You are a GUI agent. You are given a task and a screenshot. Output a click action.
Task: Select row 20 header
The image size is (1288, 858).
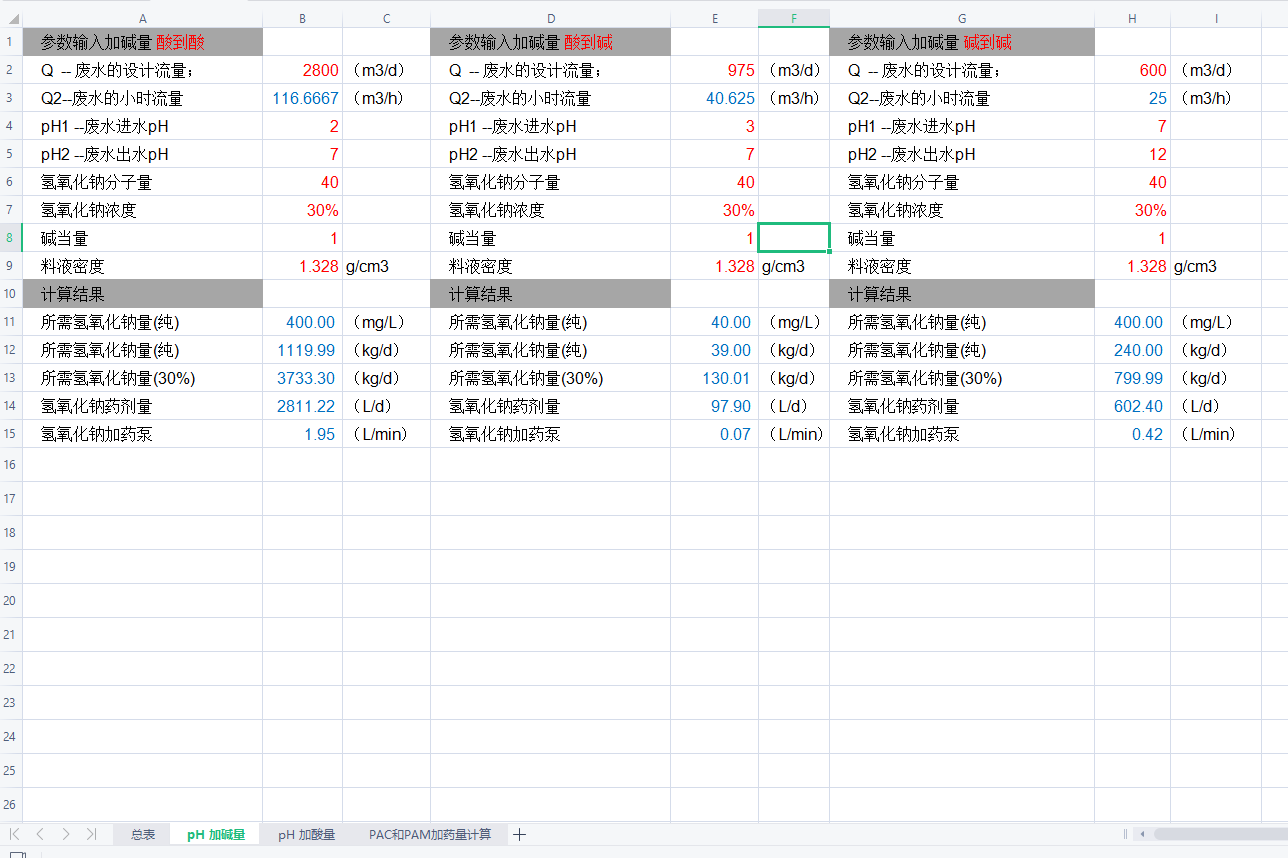[11, 600]
